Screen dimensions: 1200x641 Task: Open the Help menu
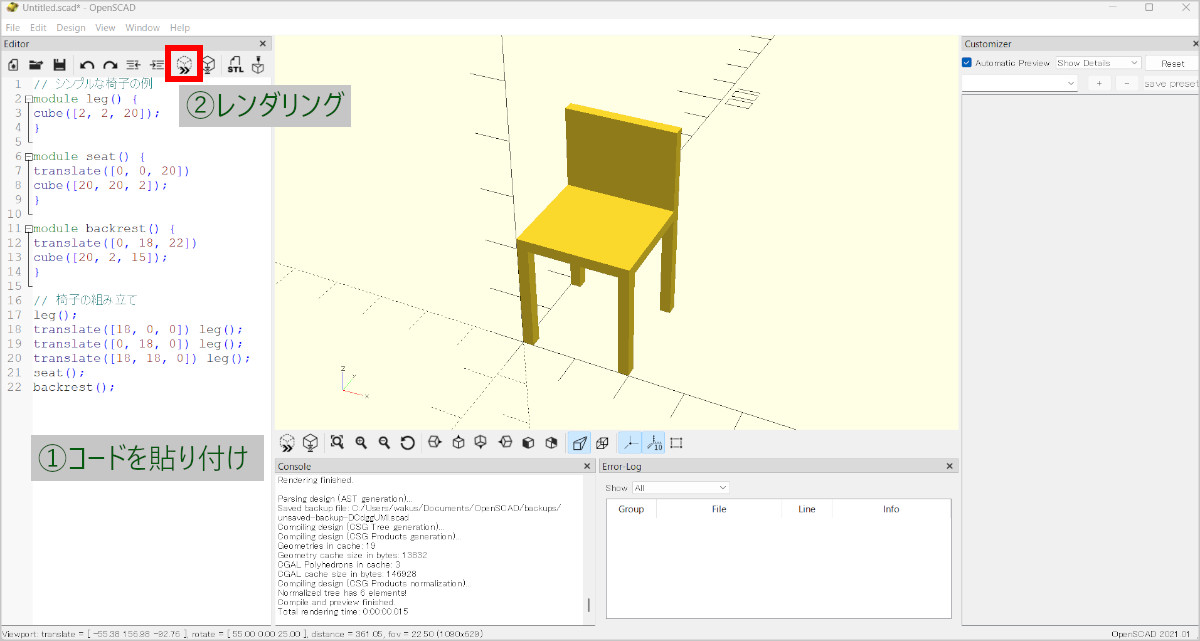(180, 28)
